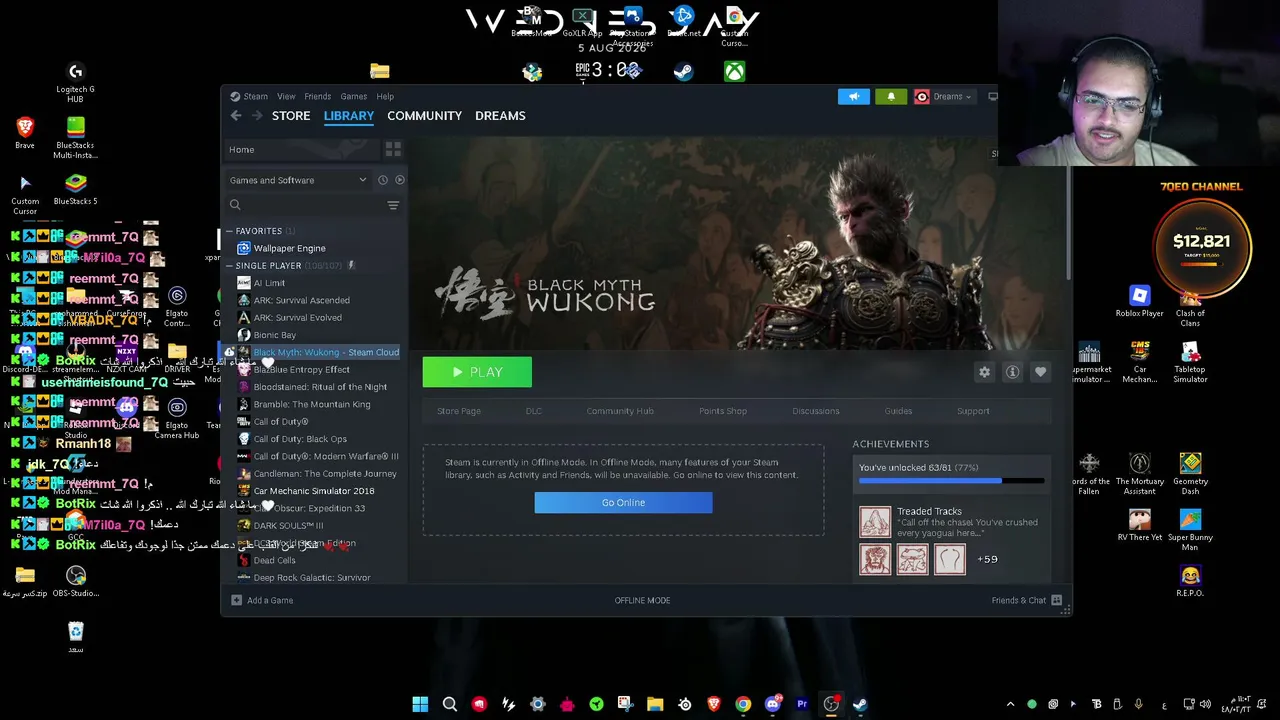Open the Steam menu
1280x720 pixels.
click(x=255, y=96)
